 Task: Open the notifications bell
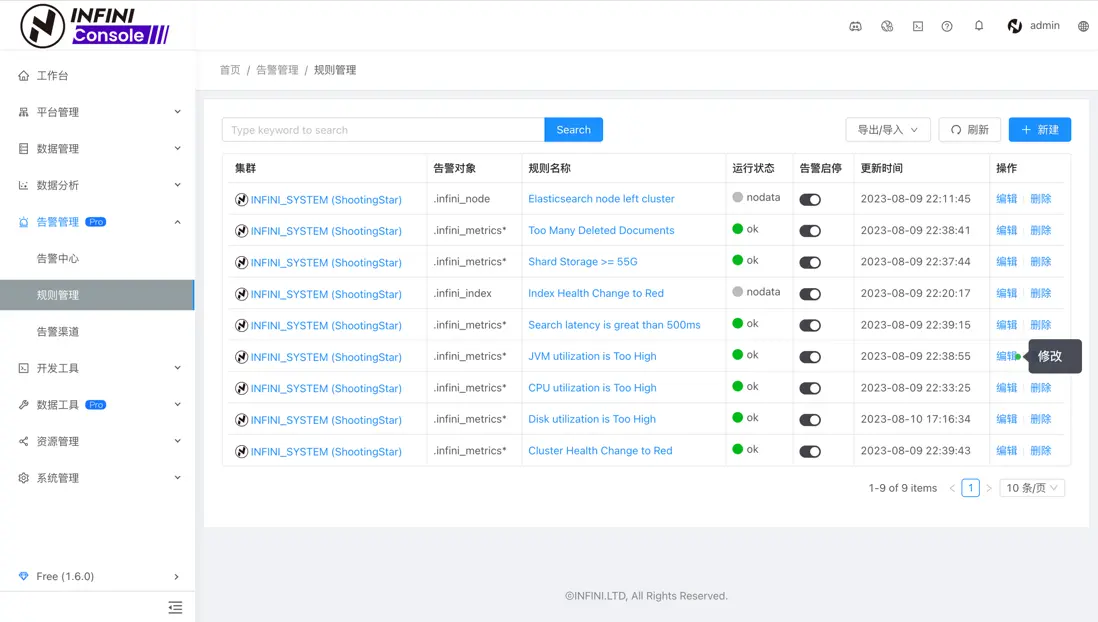click(x=979, y=26)
